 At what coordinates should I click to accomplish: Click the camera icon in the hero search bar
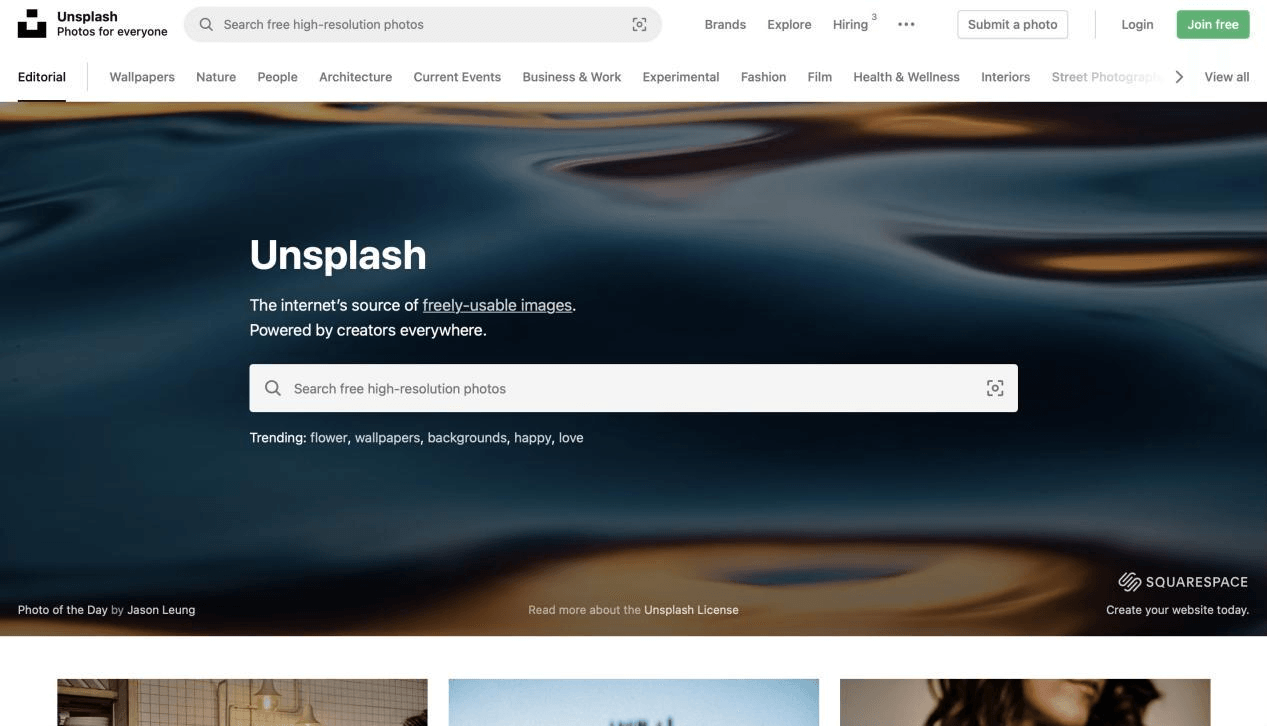tap(994, 387)
